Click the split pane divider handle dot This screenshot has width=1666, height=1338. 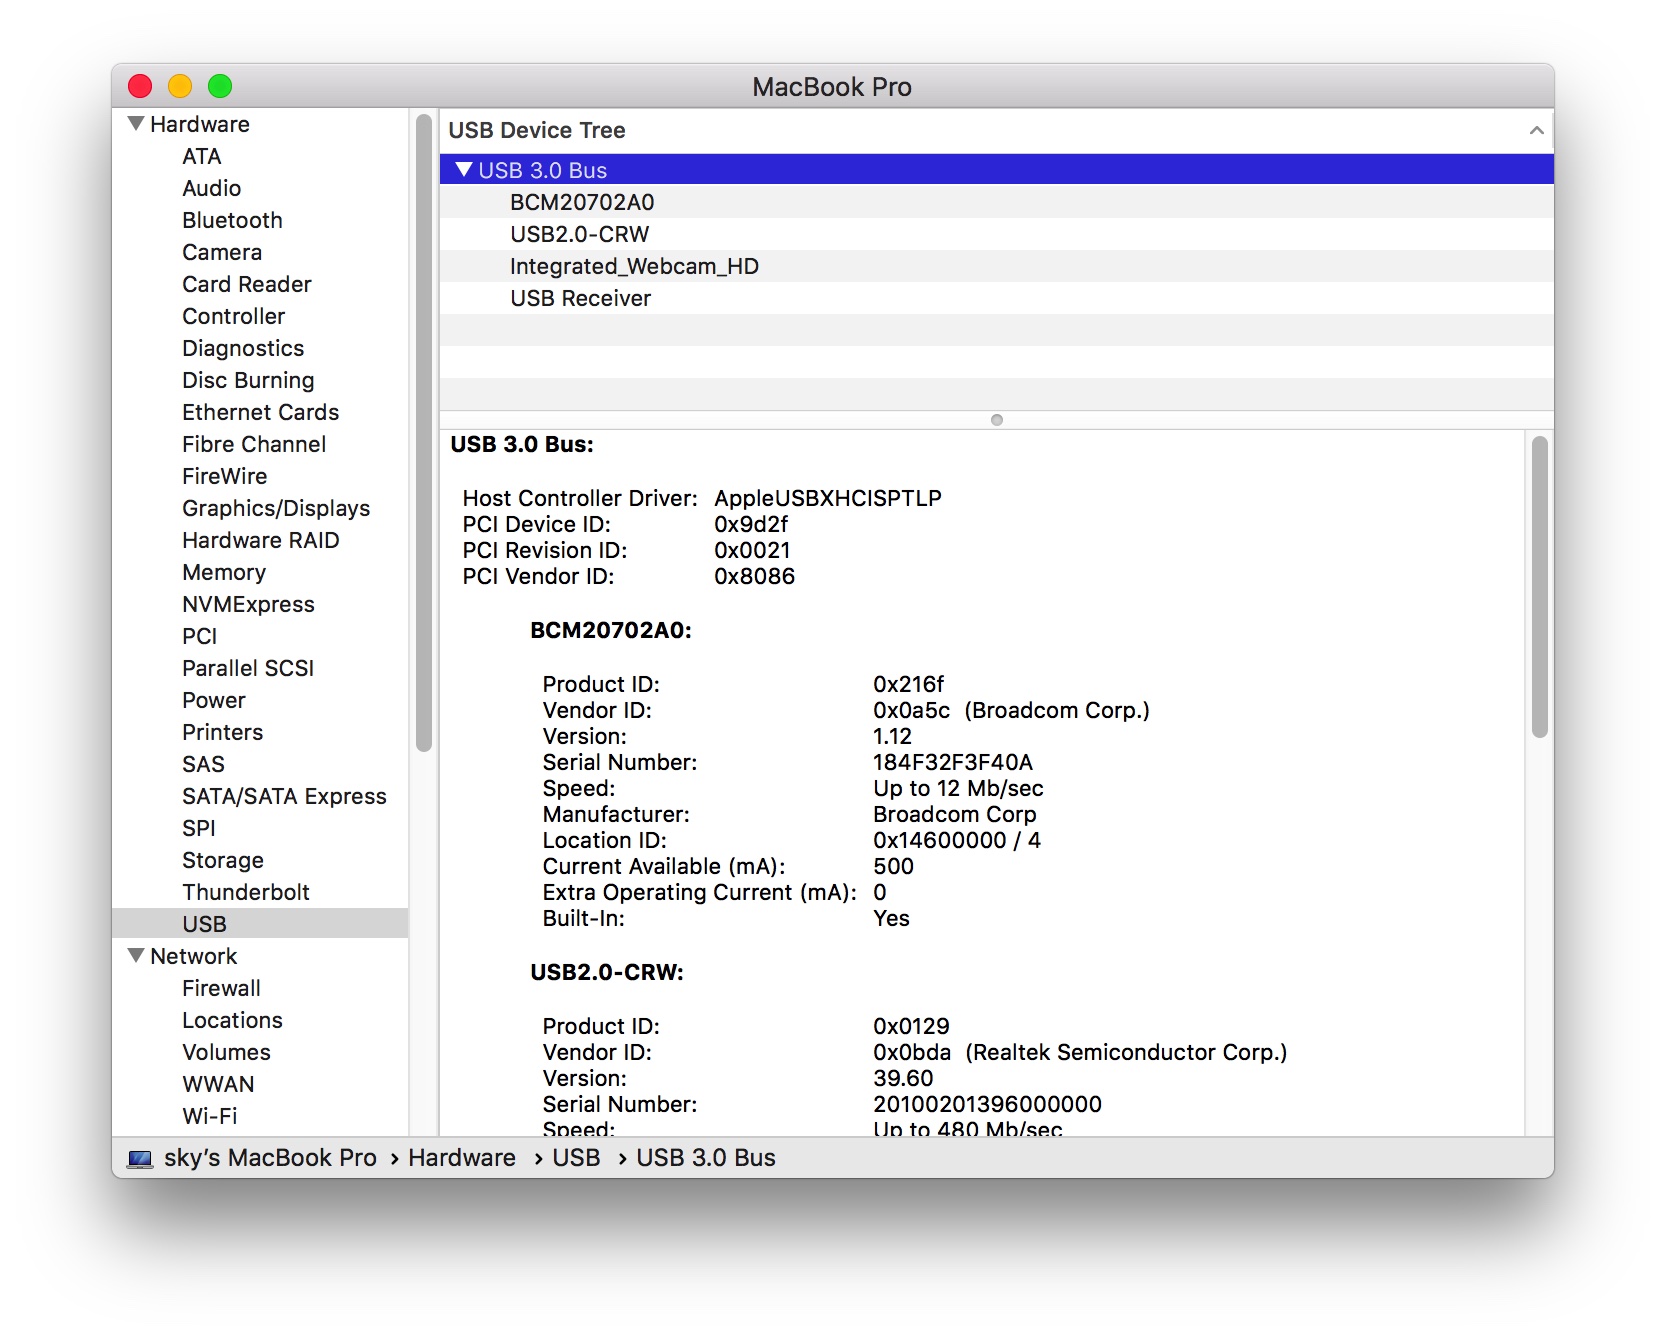(x=996, y=420)
